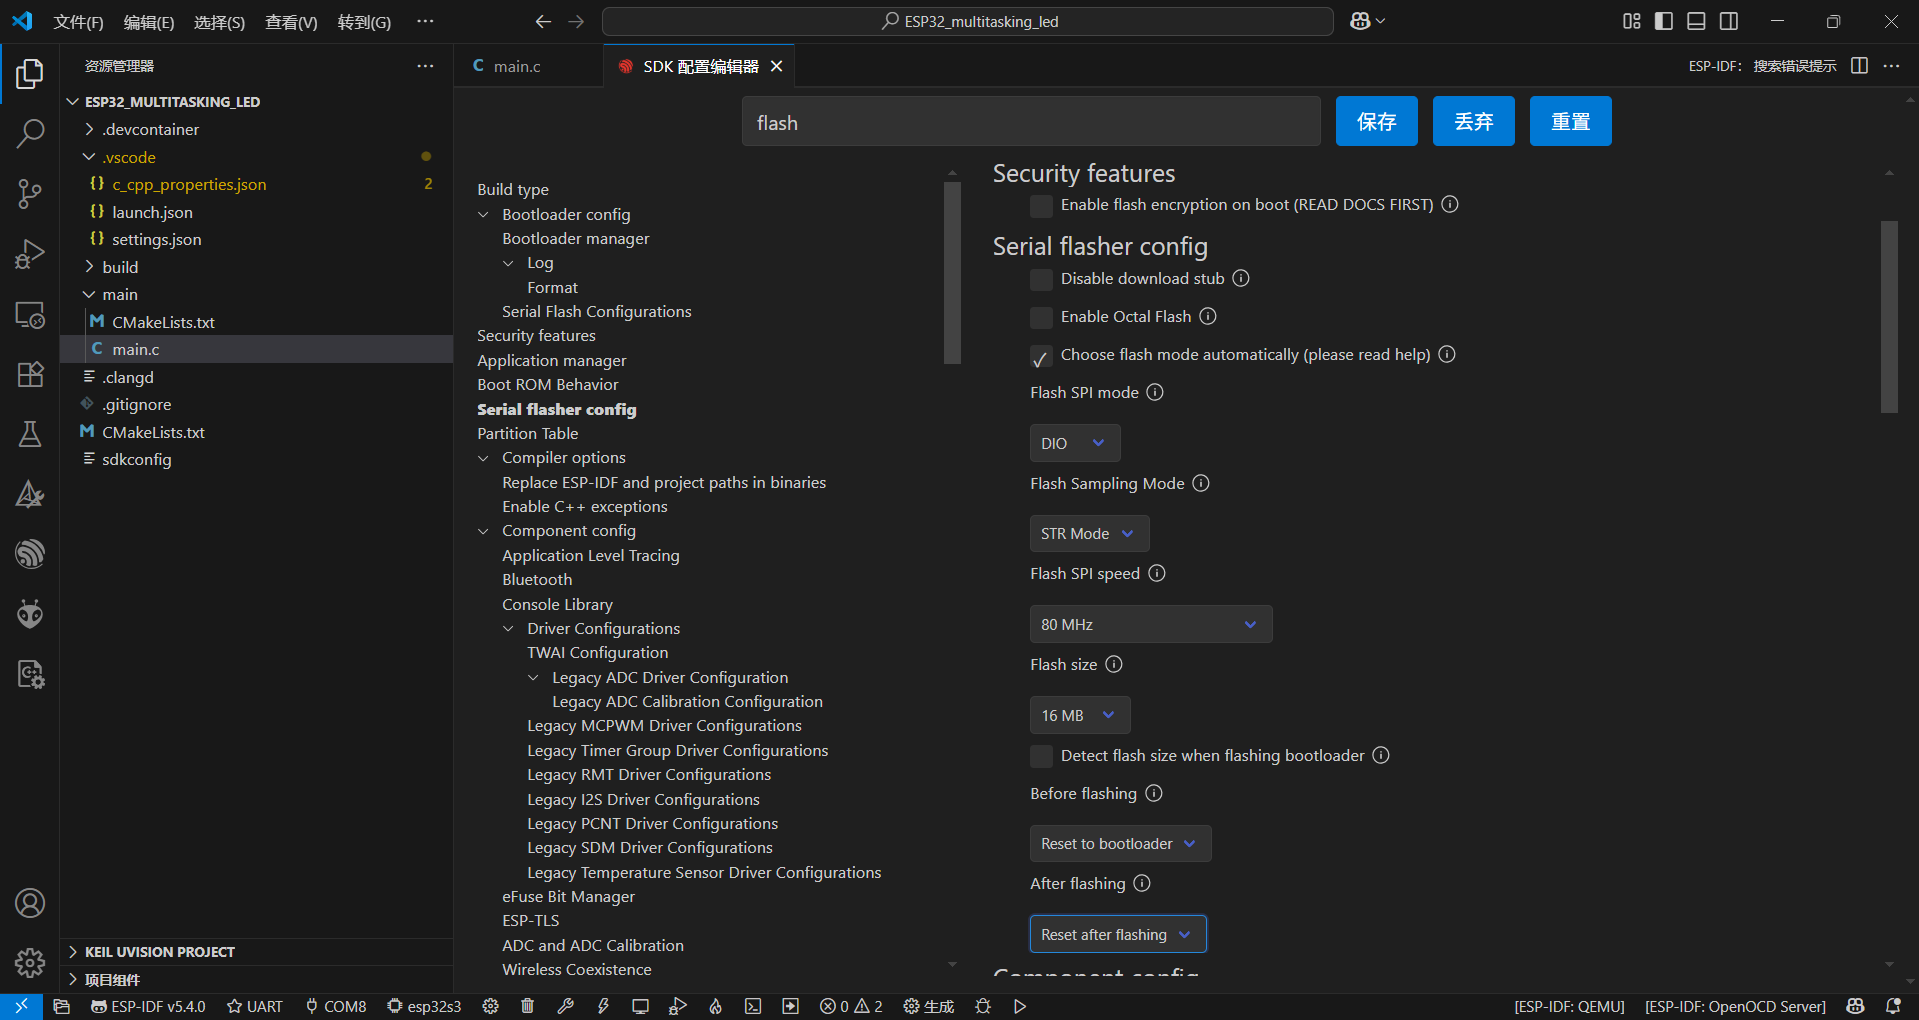Split the editor to the right

pyautogui.click(x=1859, y=66)
